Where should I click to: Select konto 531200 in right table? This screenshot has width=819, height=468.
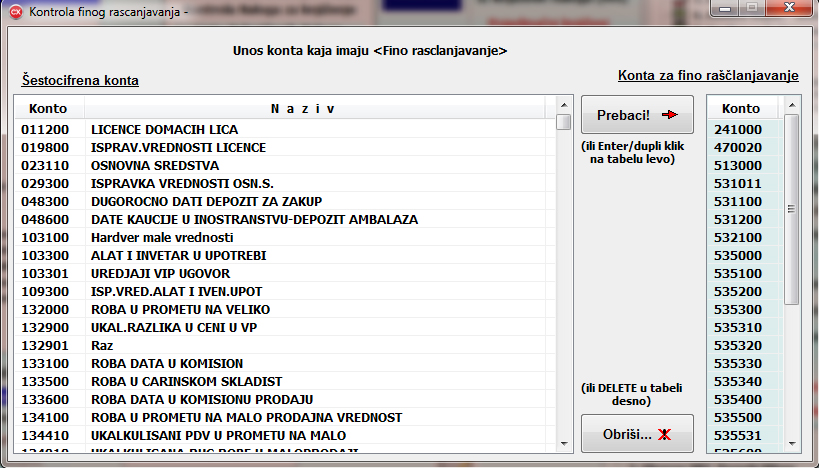[x=745, y=219]
